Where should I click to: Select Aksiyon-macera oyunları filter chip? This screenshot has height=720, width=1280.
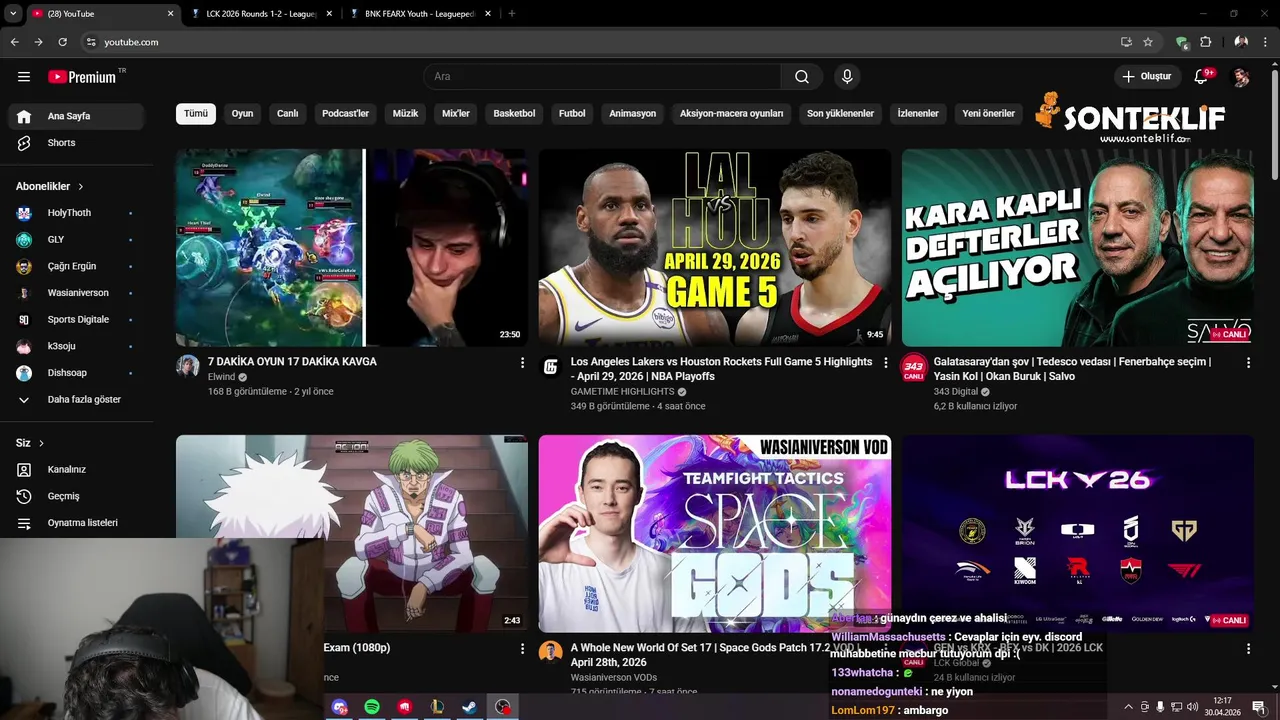point(732,113)
